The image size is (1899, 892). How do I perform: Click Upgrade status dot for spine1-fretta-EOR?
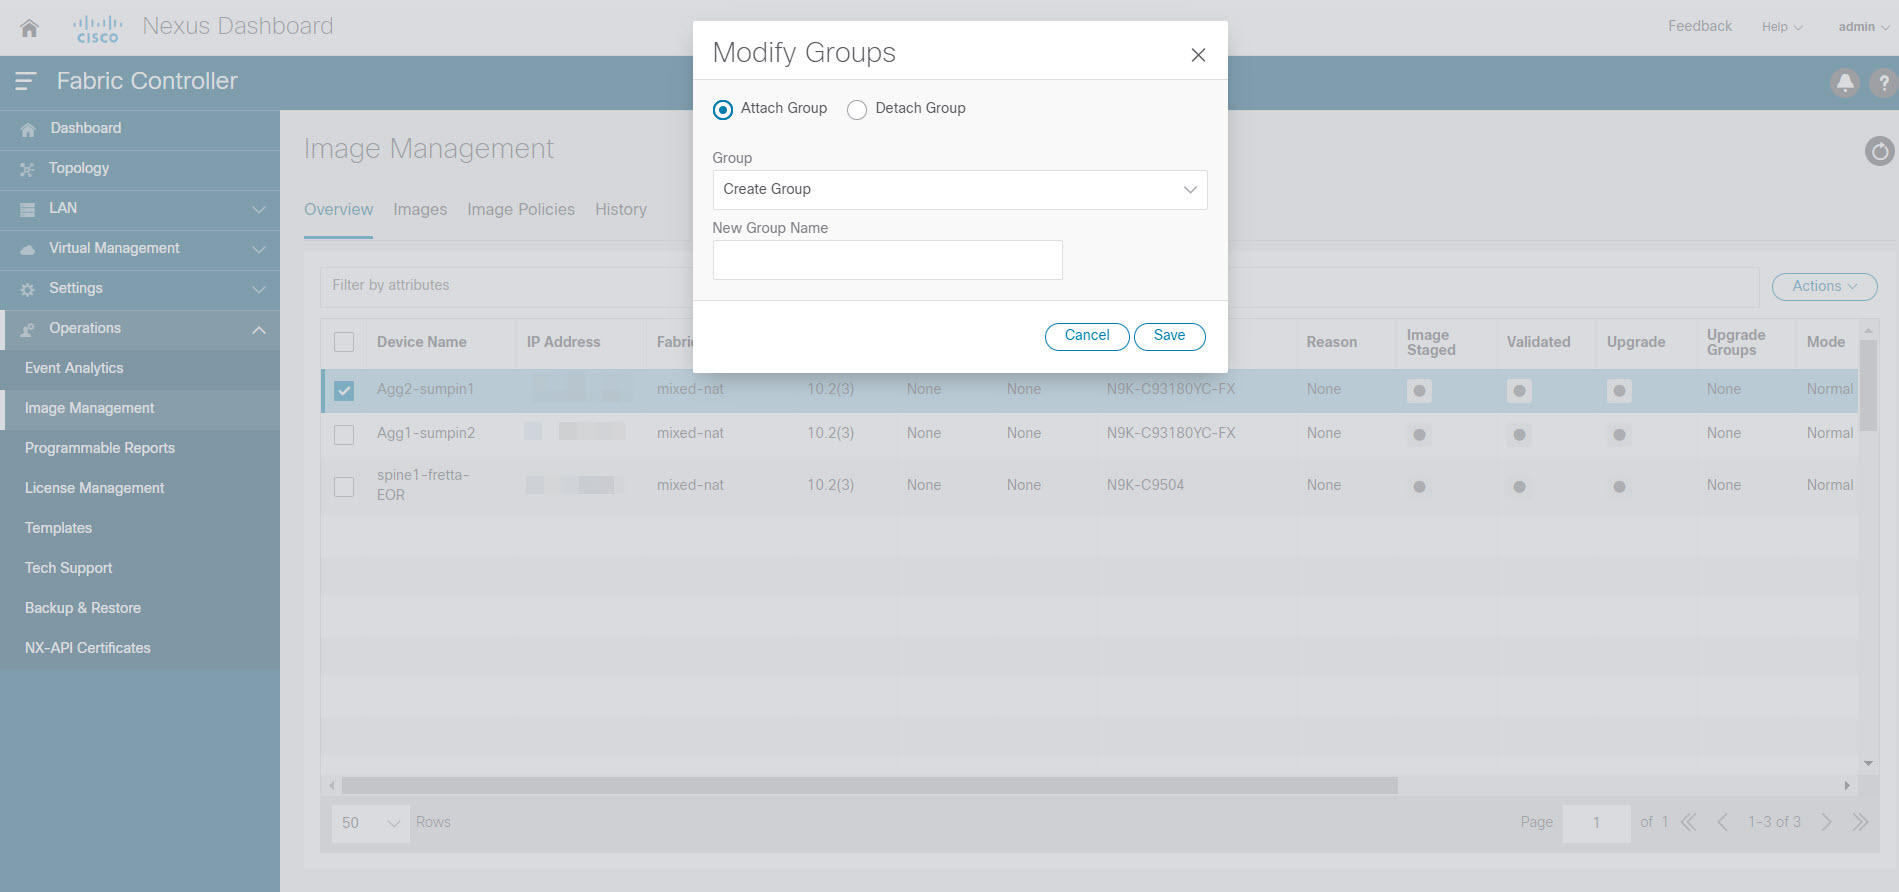(x=1619, y=487)
